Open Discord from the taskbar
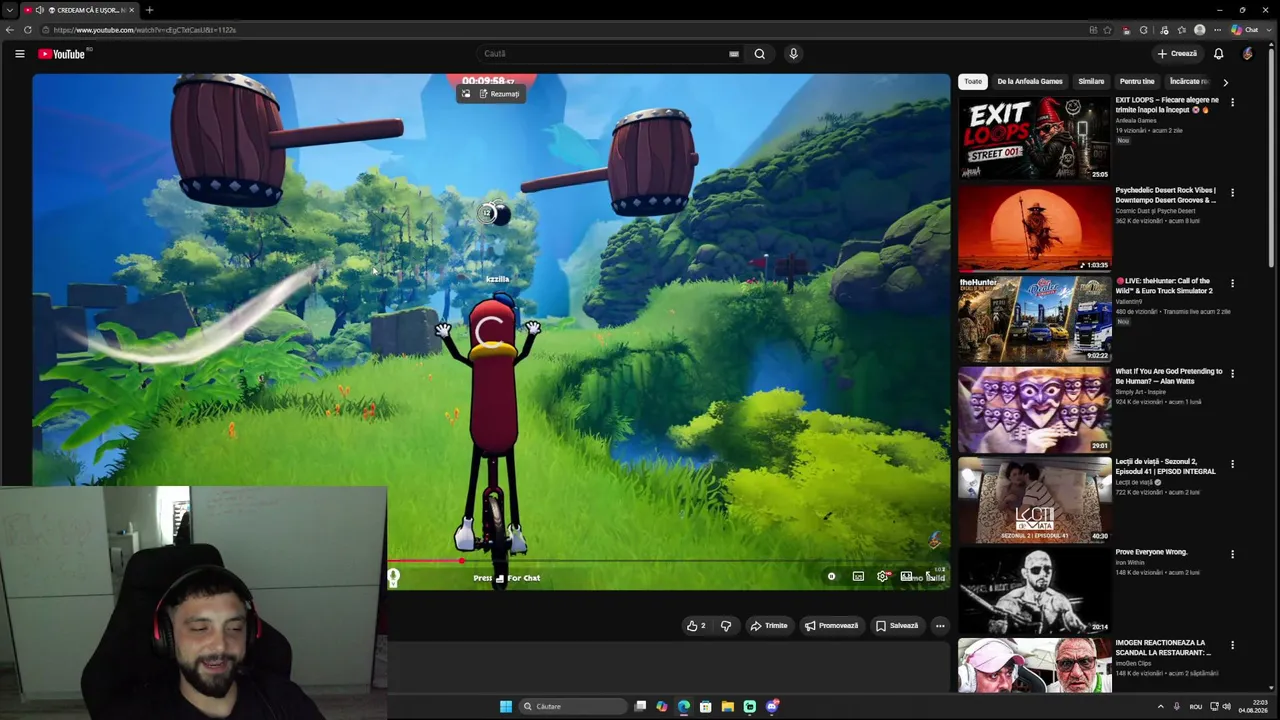Viewport: 1280px width, 720px height. [772, 706]
